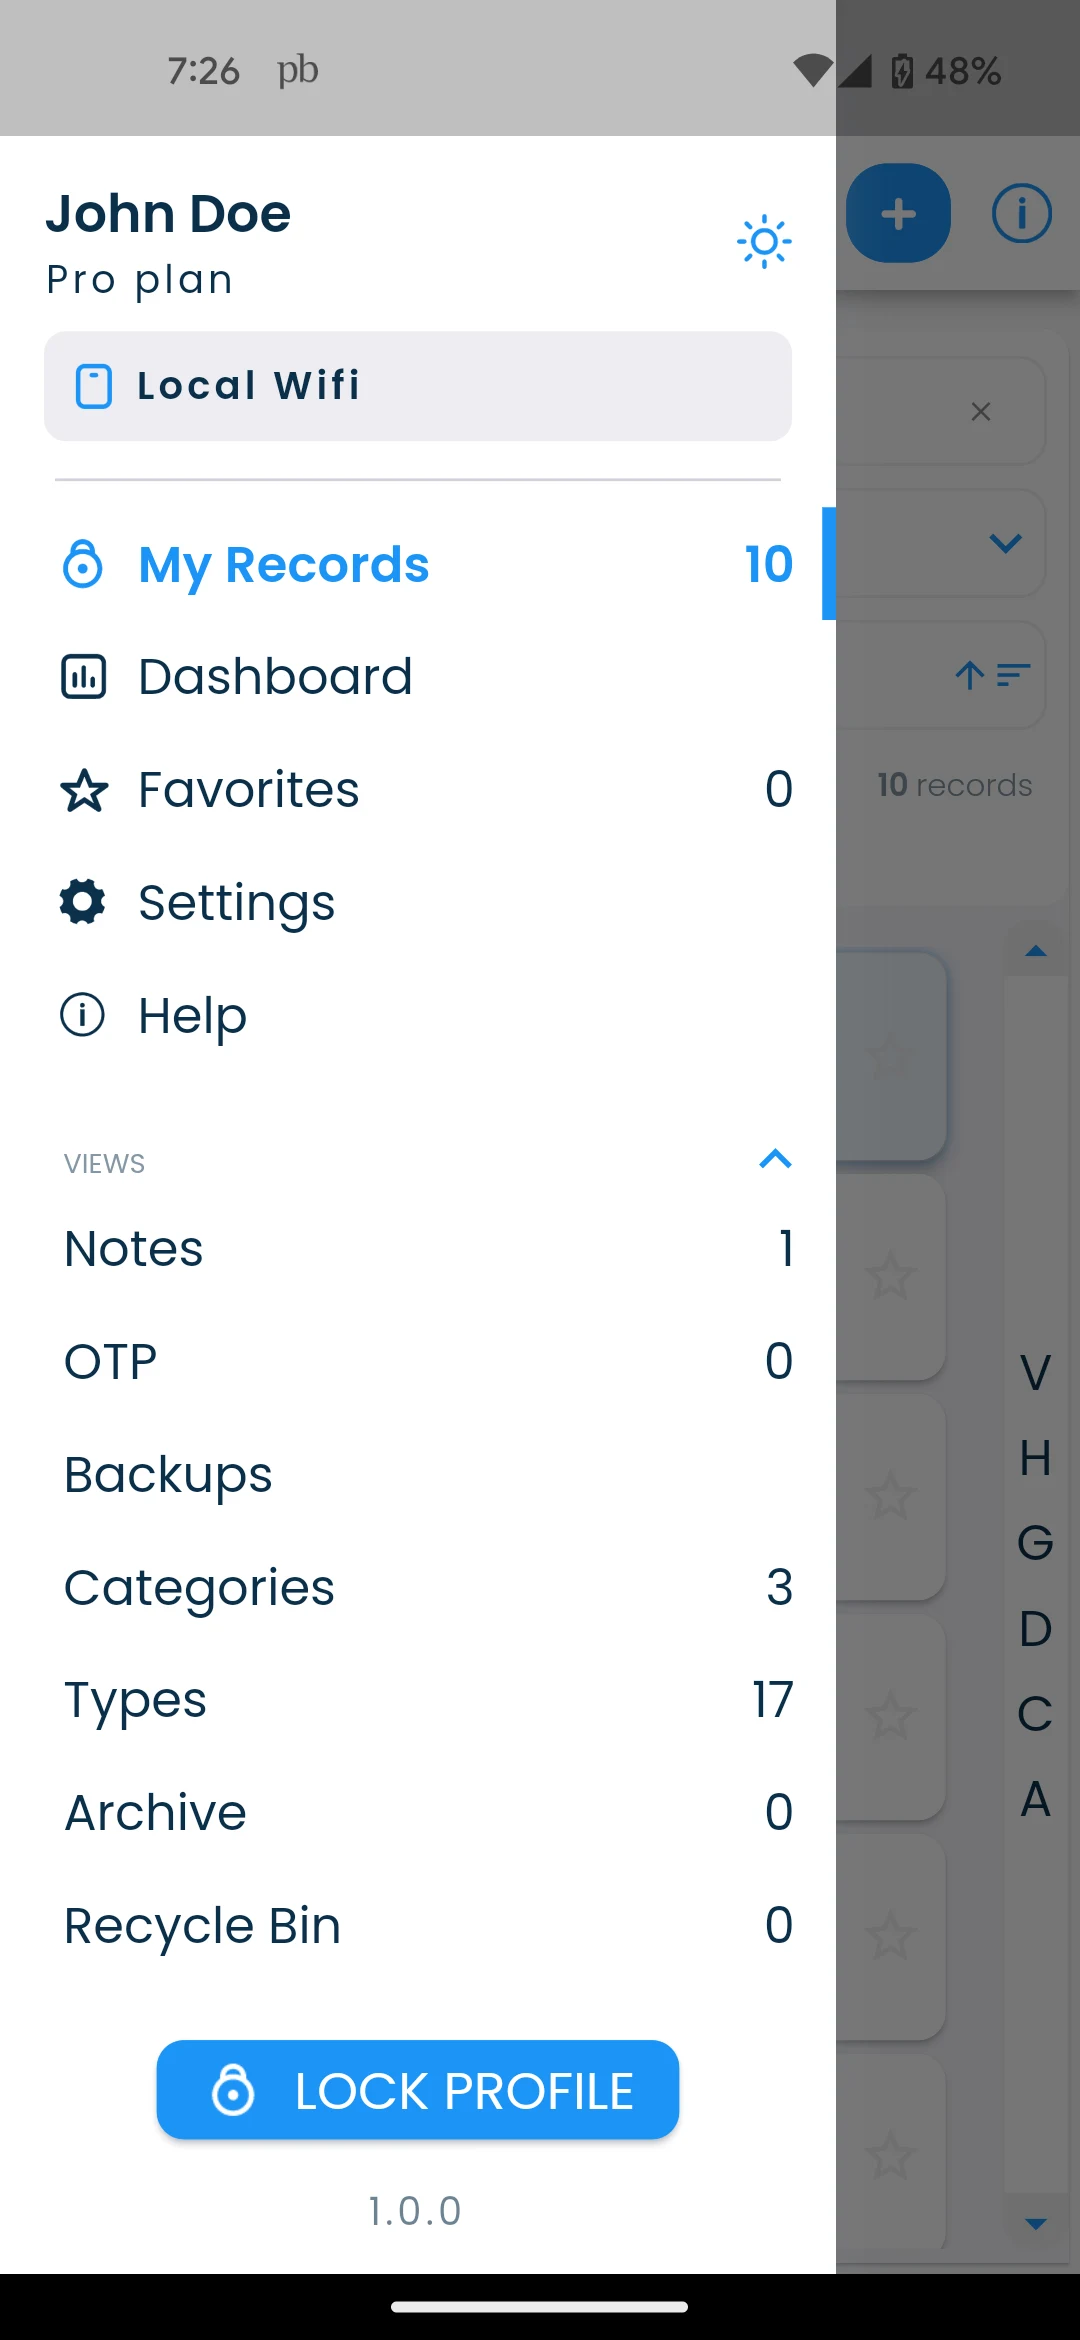Select the Local Wifi profile chip
The image size is (1080, 2340).
(418, 386)
